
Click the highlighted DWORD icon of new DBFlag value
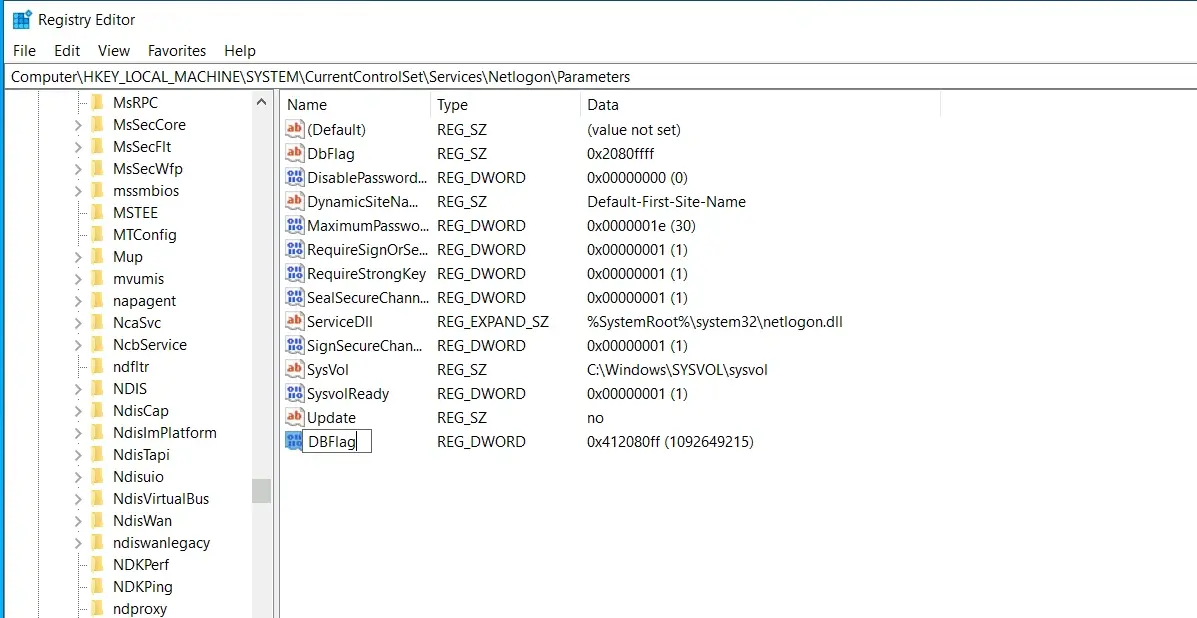click(294, 441)
